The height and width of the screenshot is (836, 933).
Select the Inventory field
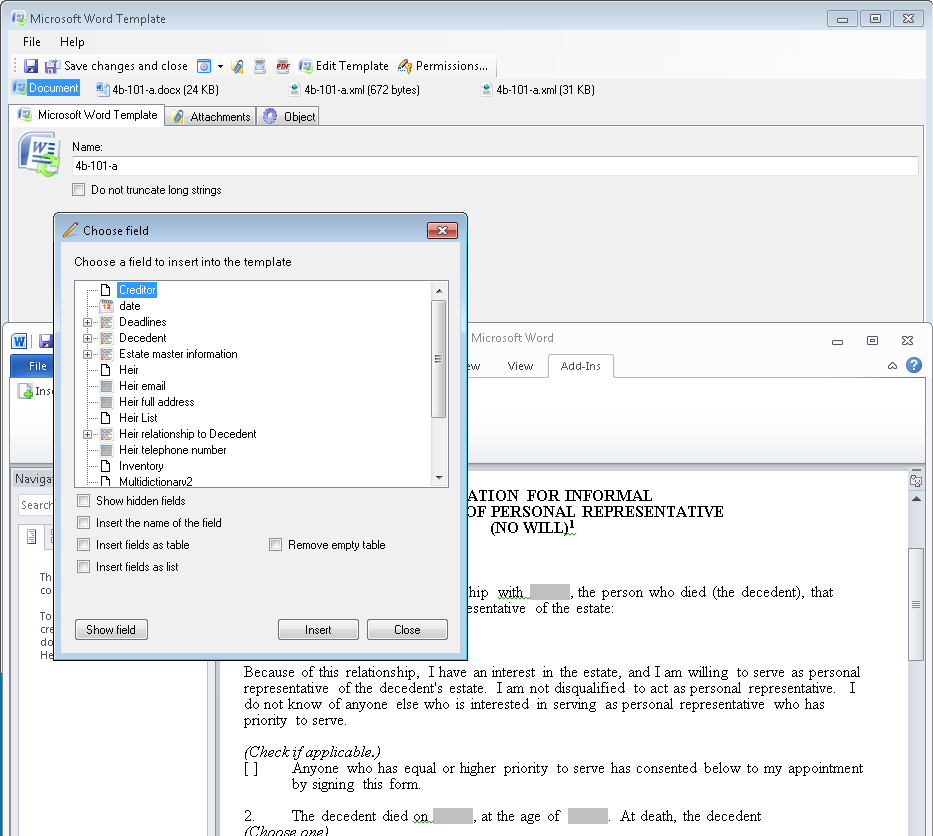pyautogui.click(x=141, y=466)
